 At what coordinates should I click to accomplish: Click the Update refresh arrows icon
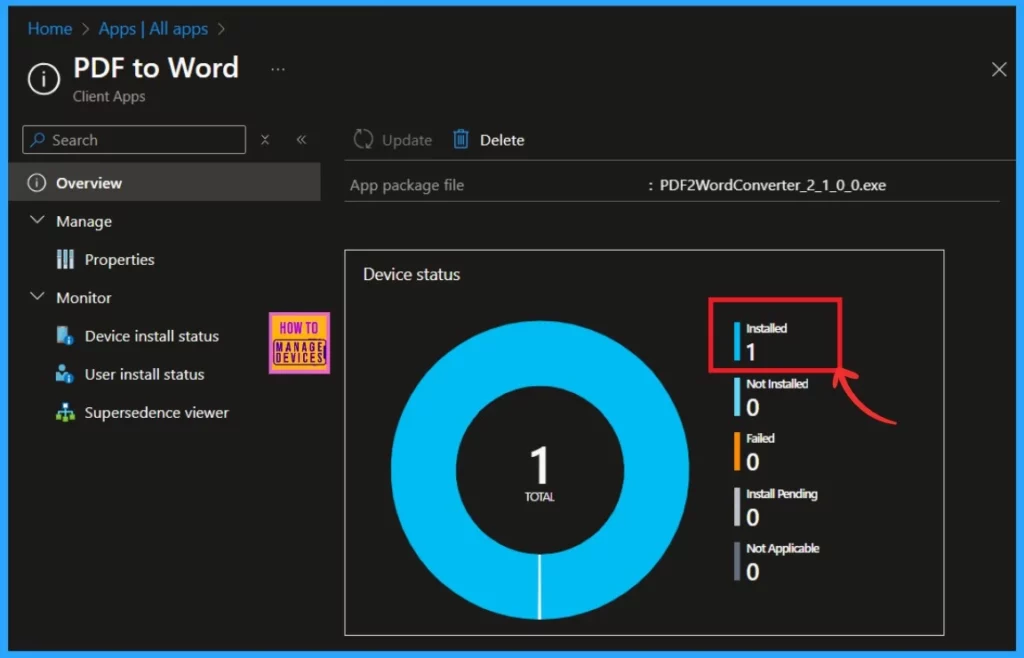point(363,139)
